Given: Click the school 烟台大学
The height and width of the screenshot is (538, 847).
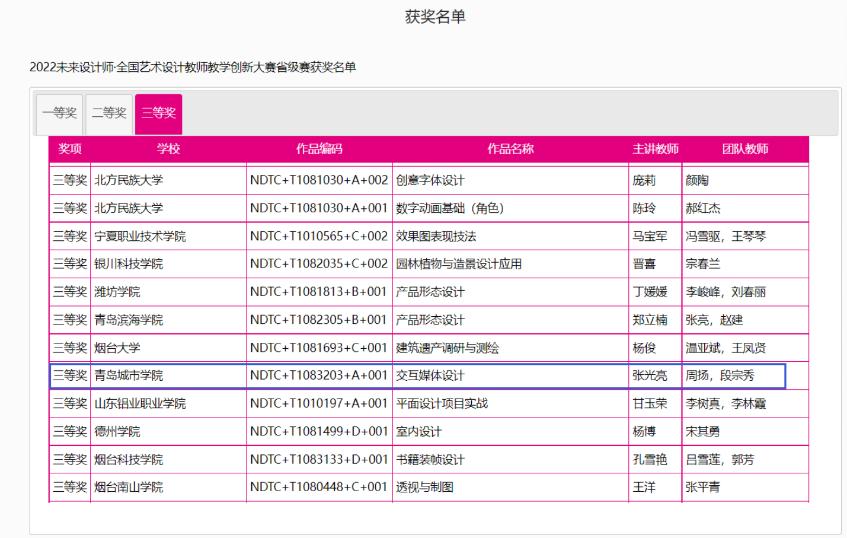Looking at the screenshot, I should point(117,348).
